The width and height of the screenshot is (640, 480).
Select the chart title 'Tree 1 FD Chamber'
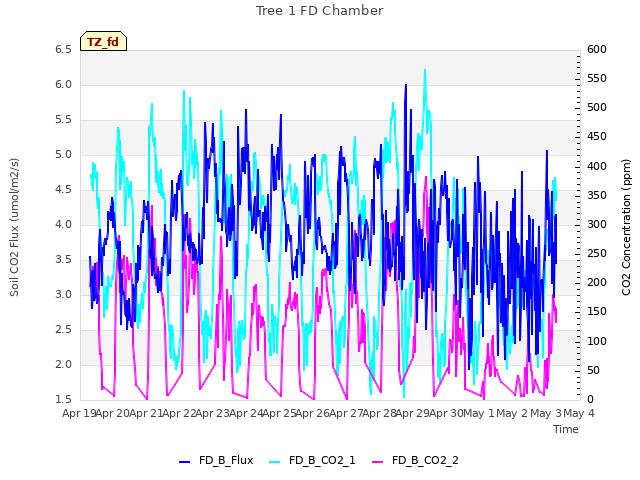click(319, 11)
